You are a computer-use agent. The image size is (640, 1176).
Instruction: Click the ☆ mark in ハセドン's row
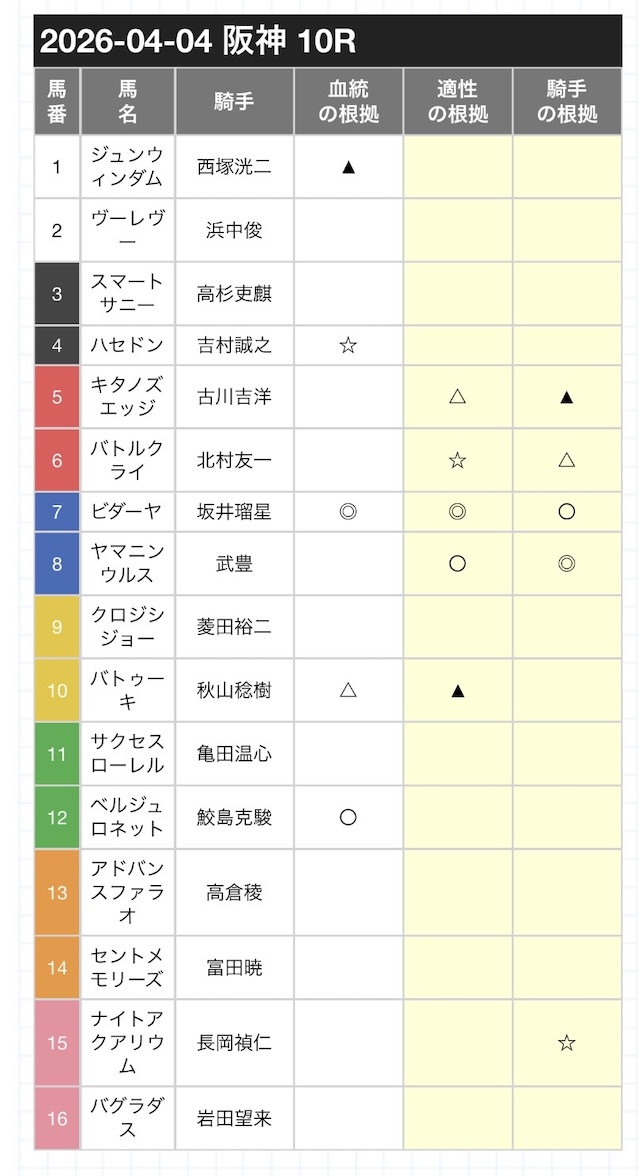click(348, 346)
